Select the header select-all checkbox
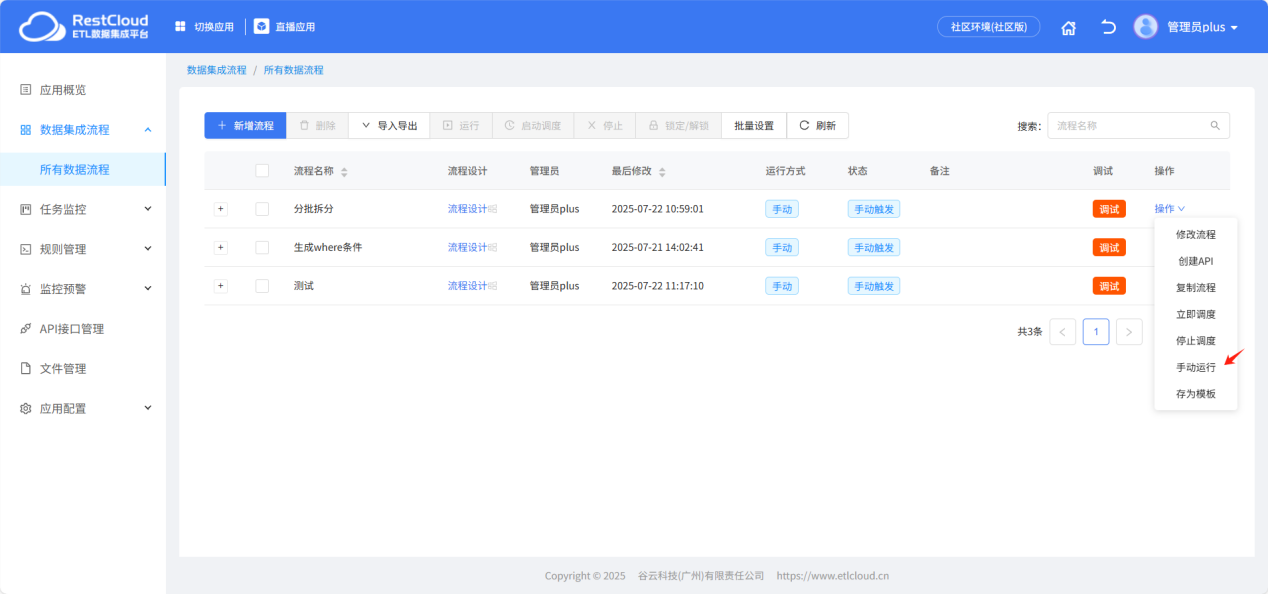The image size is (1268, 594). click(262, 170)
